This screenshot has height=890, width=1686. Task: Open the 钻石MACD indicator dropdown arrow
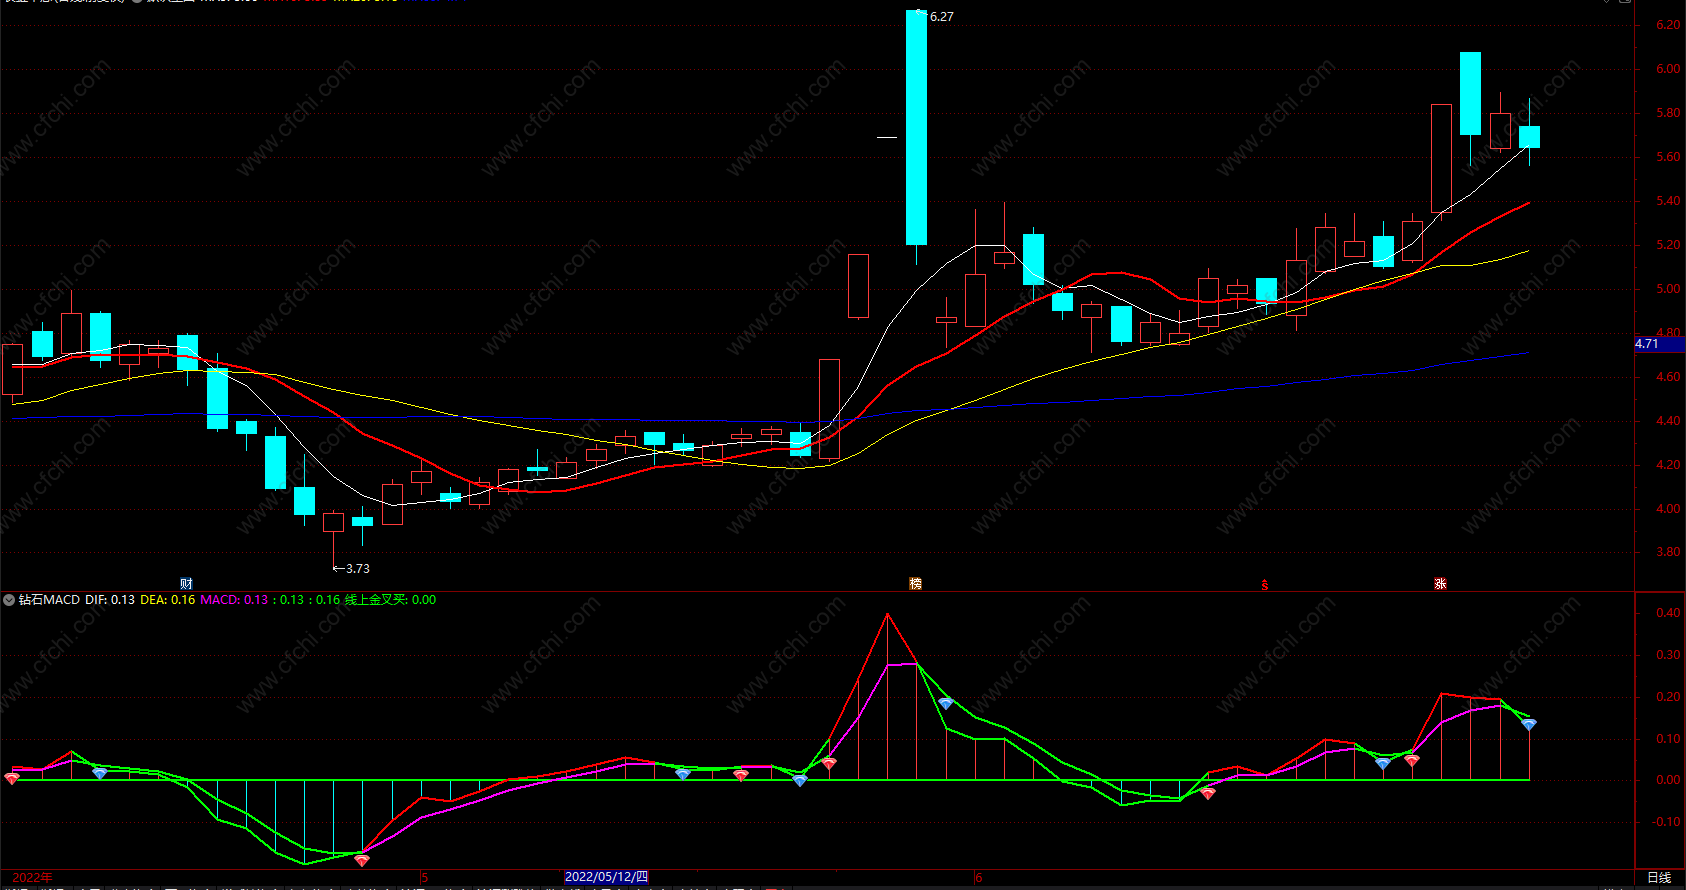click(x=9, y=600)
